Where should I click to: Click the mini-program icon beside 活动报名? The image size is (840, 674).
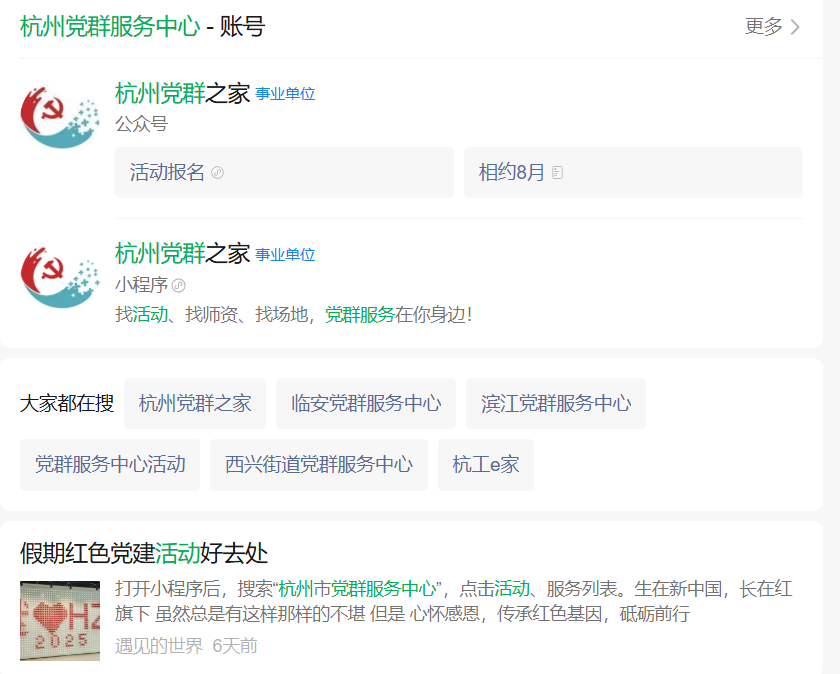tap(218, 173)
